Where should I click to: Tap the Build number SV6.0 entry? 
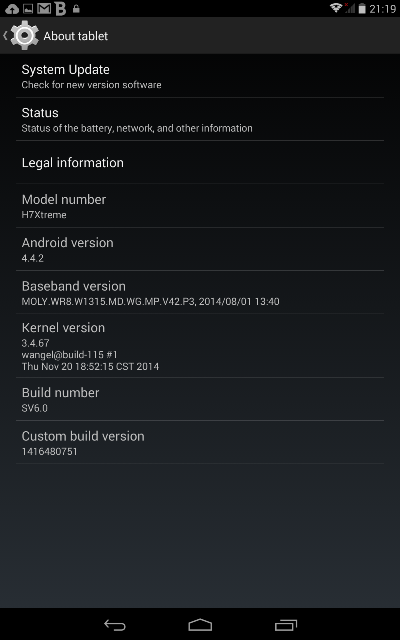[200, 399]
